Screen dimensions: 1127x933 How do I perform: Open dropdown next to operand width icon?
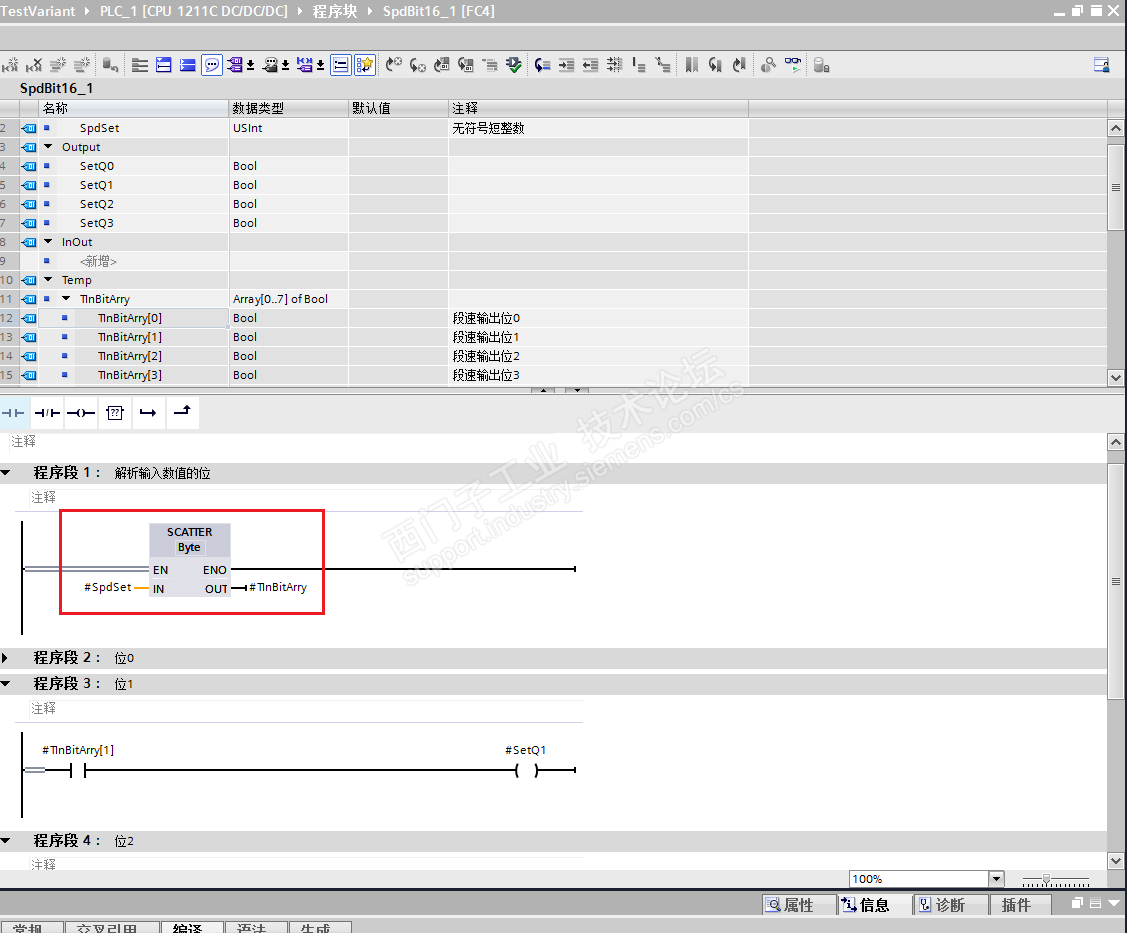pos(321,66)
